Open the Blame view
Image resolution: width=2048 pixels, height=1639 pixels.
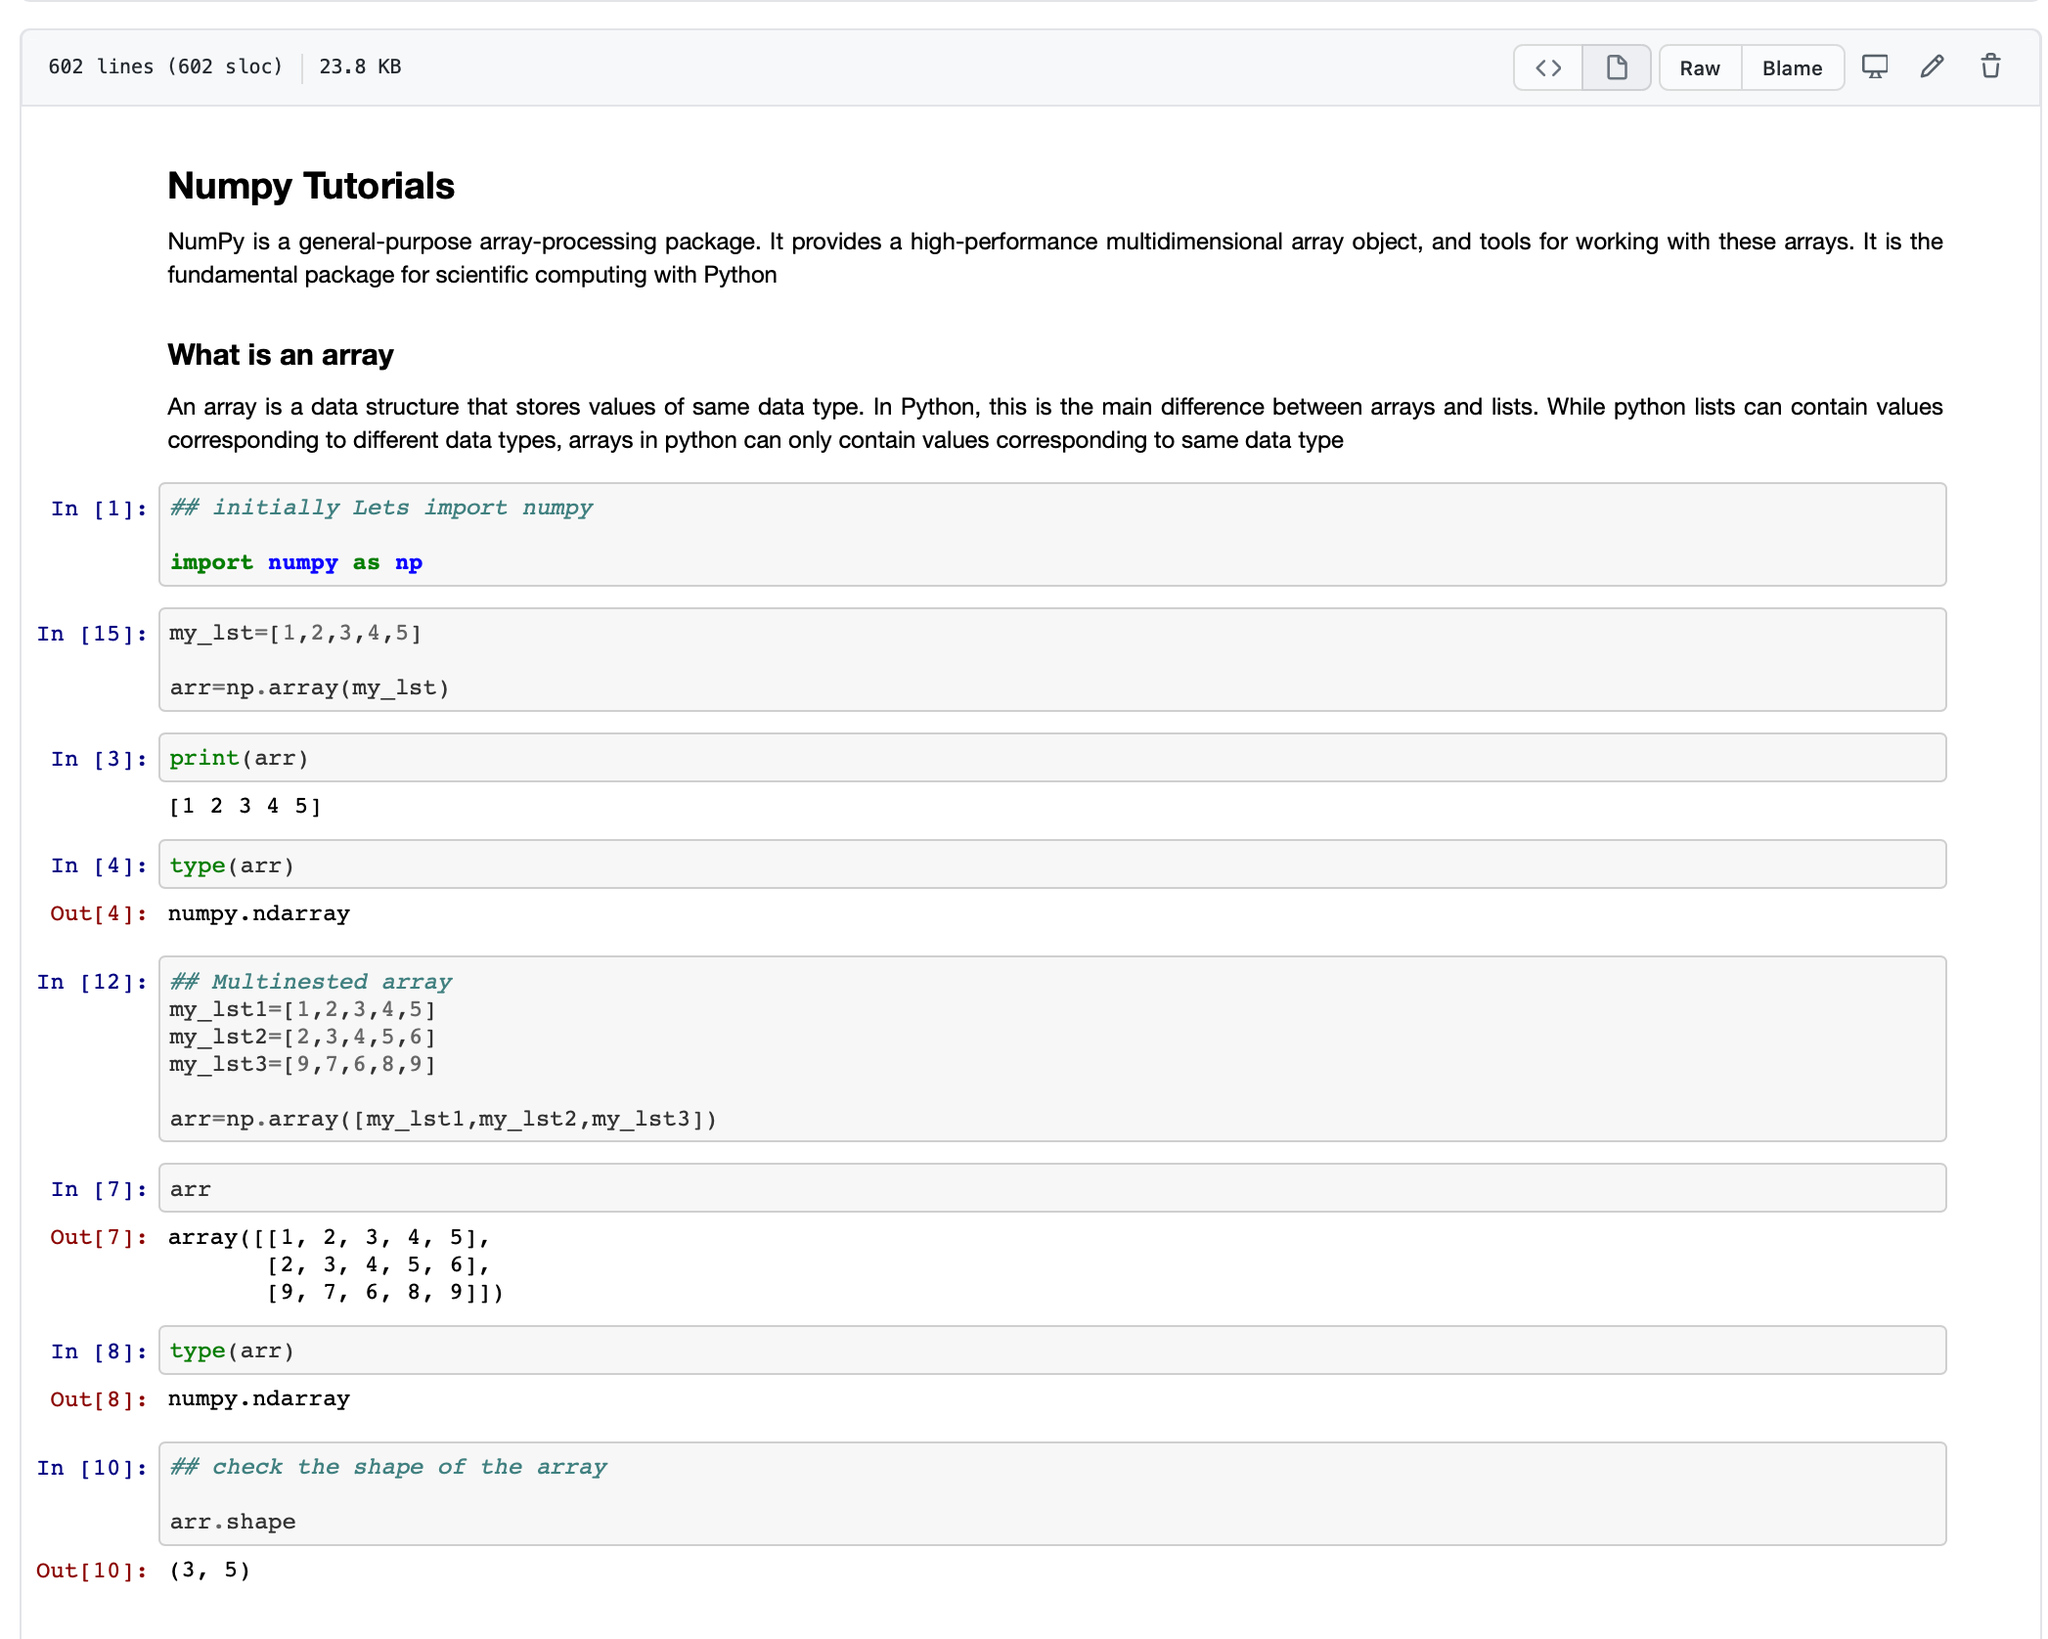[1791, 68]
